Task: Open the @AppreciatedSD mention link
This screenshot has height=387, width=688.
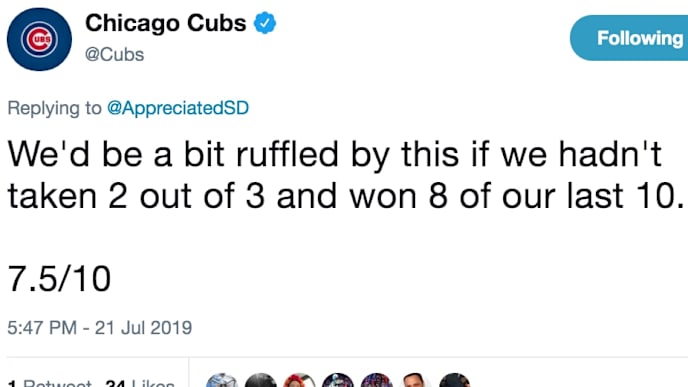Action: point(178,108)
